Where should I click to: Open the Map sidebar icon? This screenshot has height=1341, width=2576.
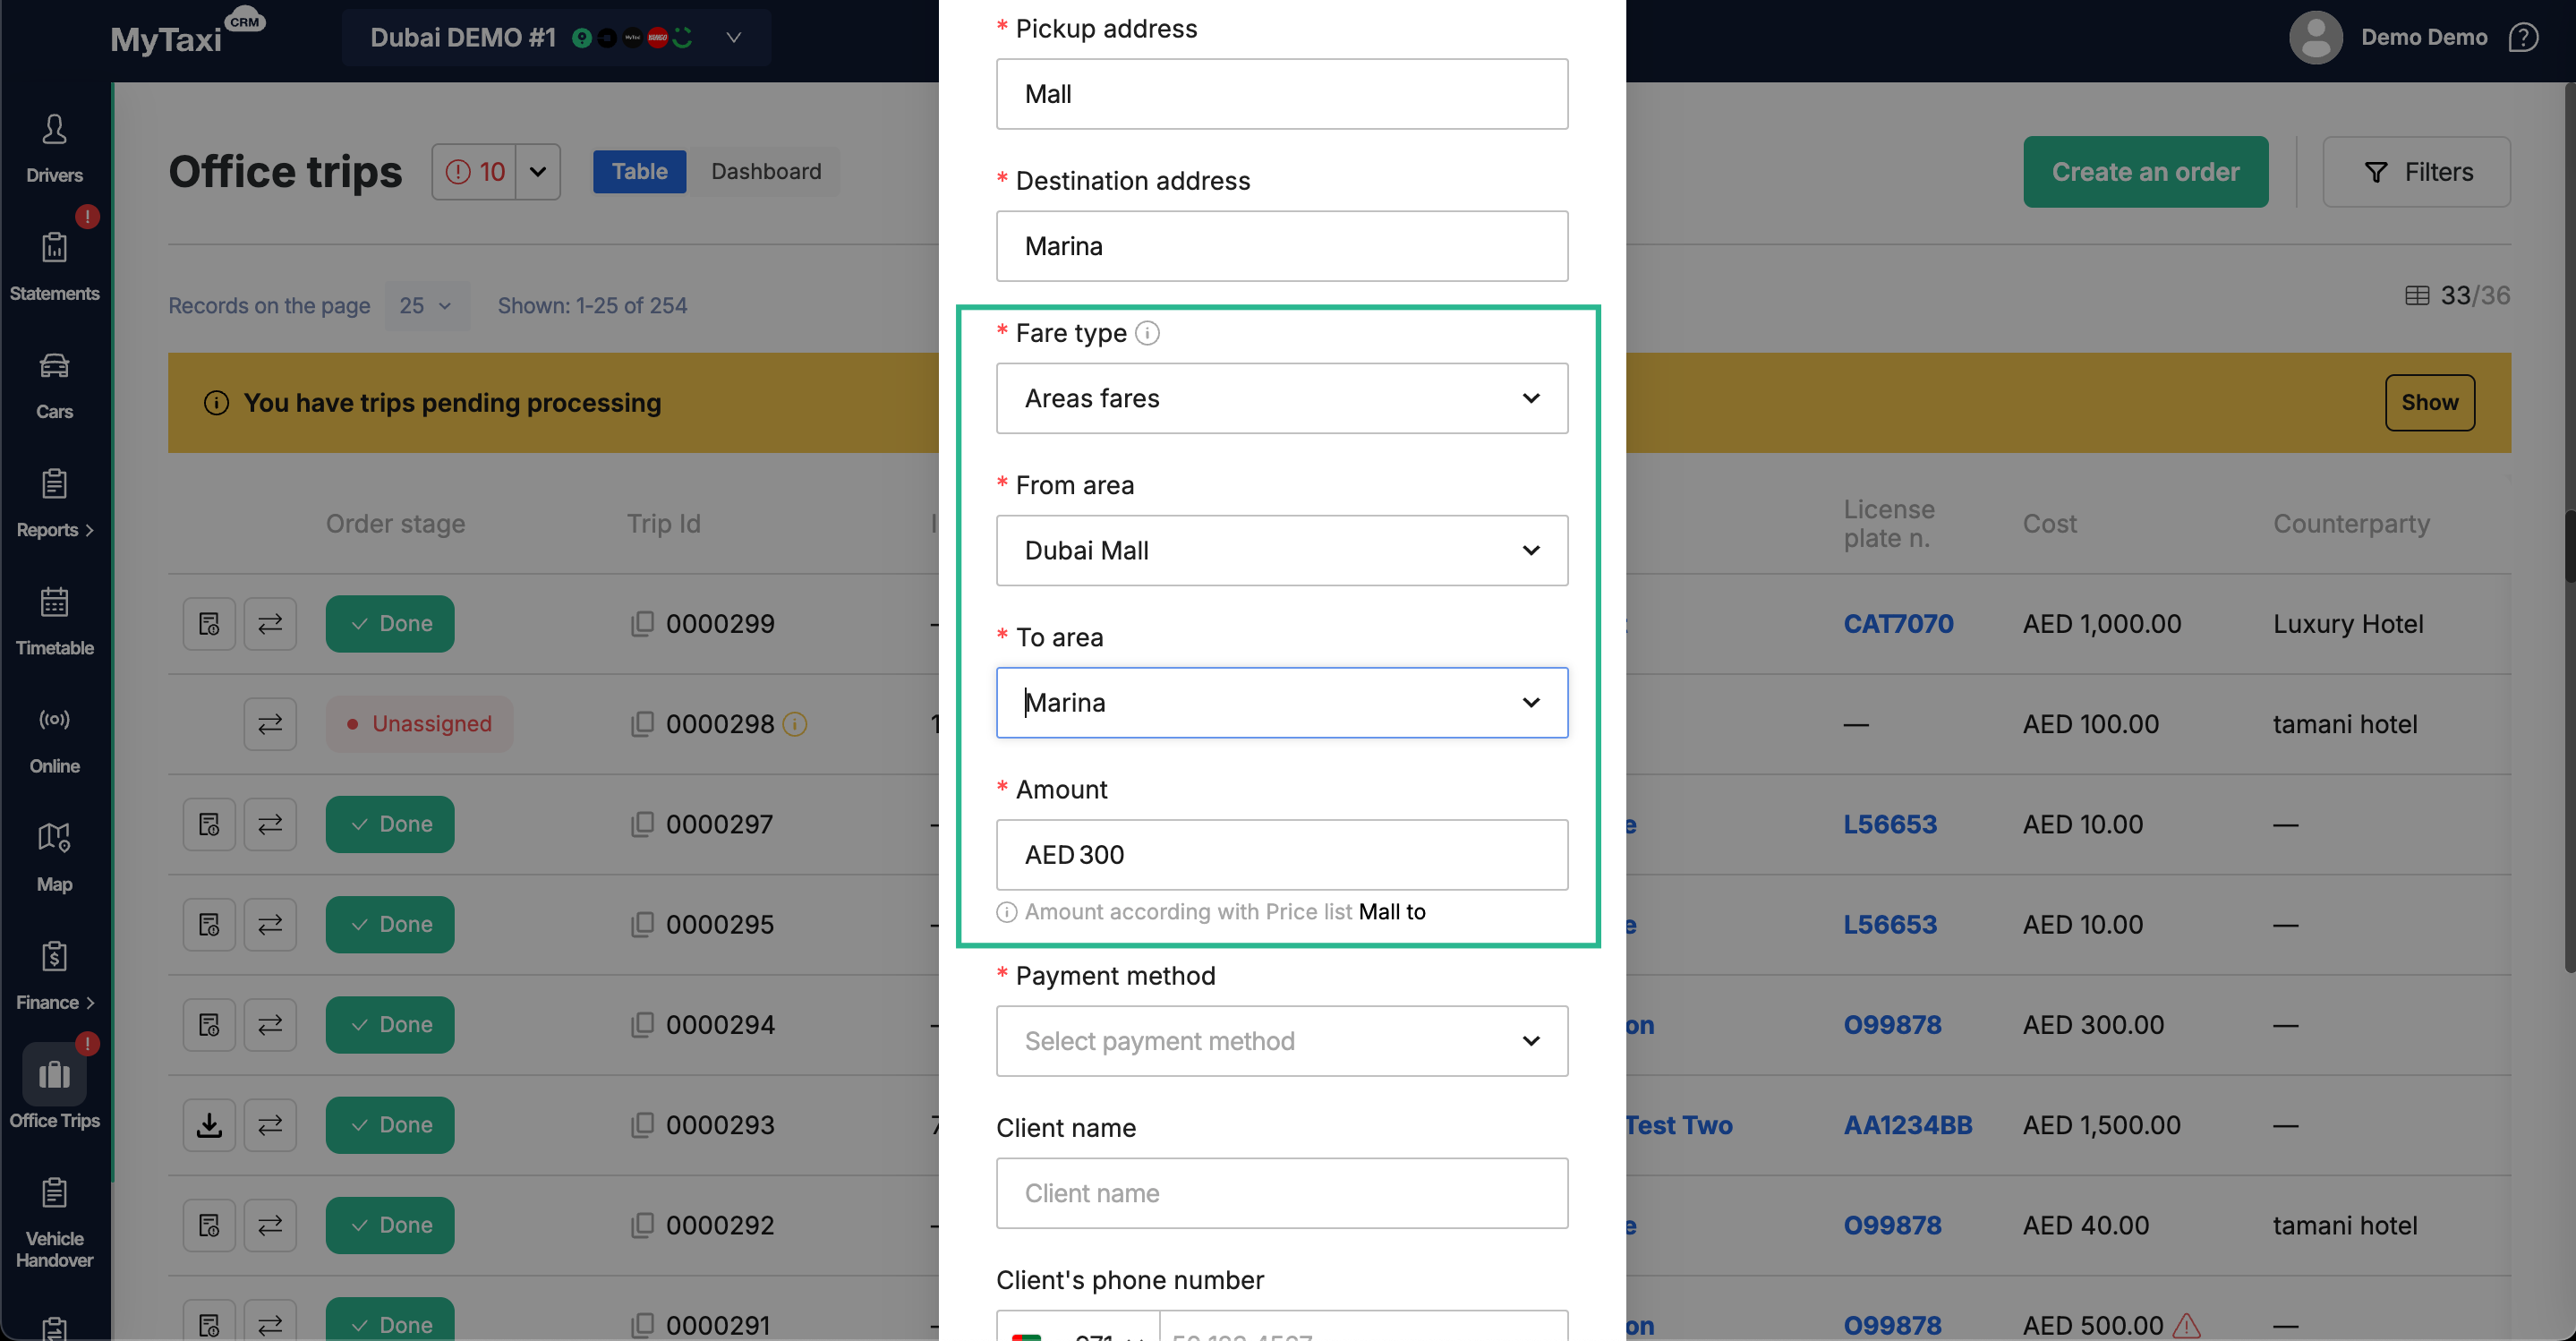tap(54, 838)
